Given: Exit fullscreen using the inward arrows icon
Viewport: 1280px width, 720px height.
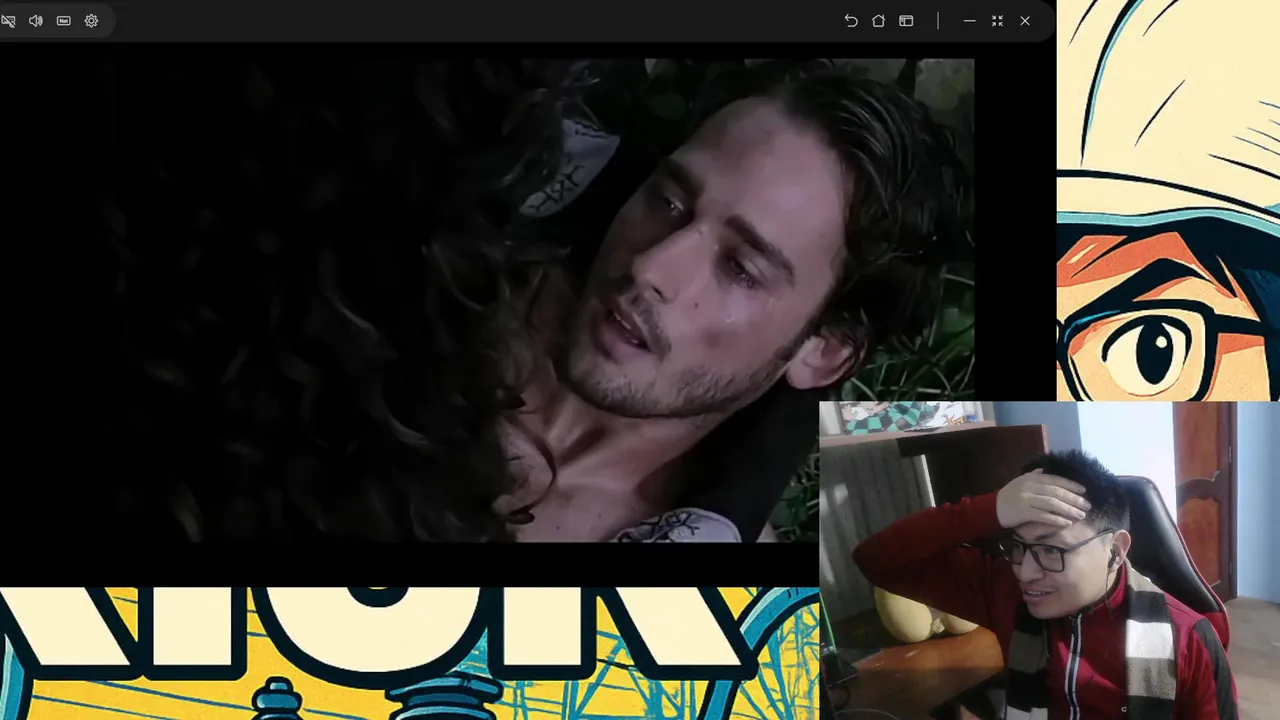Looking at the screenshot, I should coord(997,21).
